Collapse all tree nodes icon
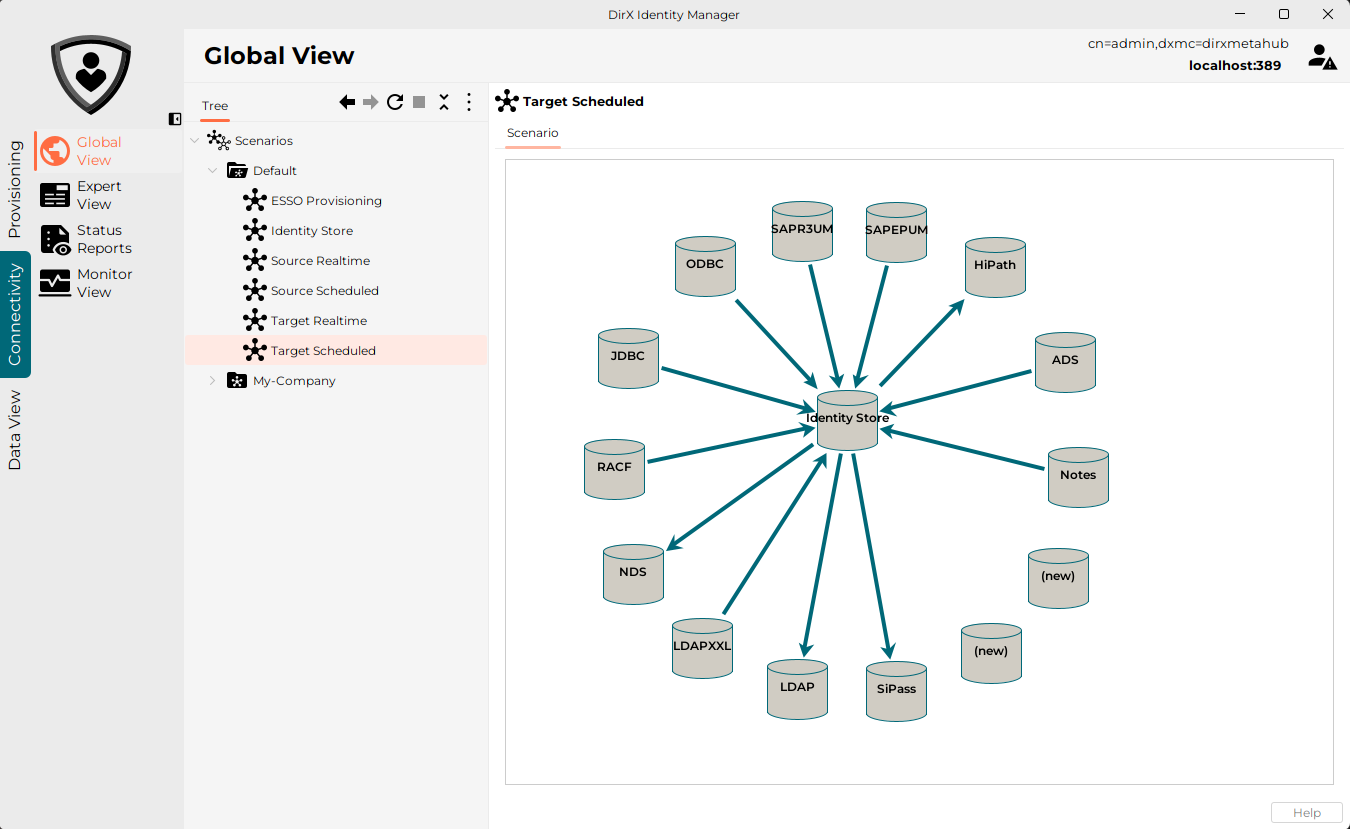 (444, 102)
